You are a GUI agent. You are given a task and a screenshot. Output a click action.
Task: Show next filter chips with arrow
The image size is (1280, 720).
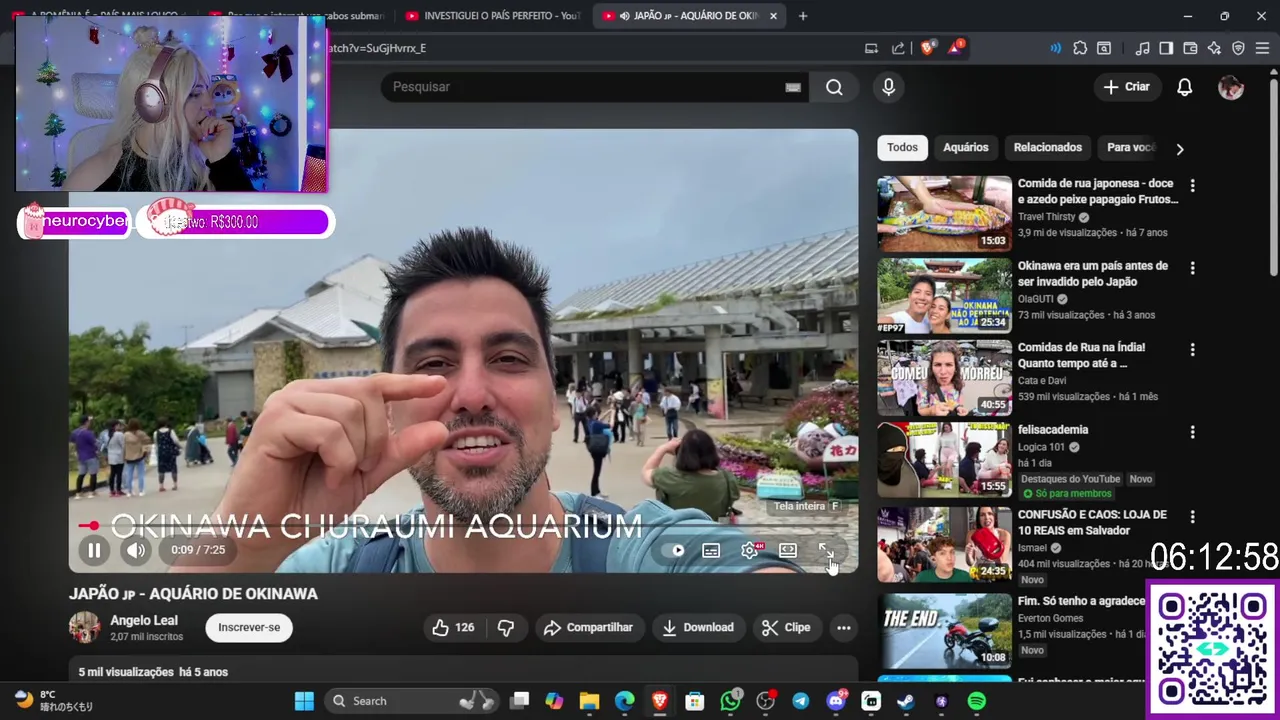pyautogui.click(x=1180, y=149)
